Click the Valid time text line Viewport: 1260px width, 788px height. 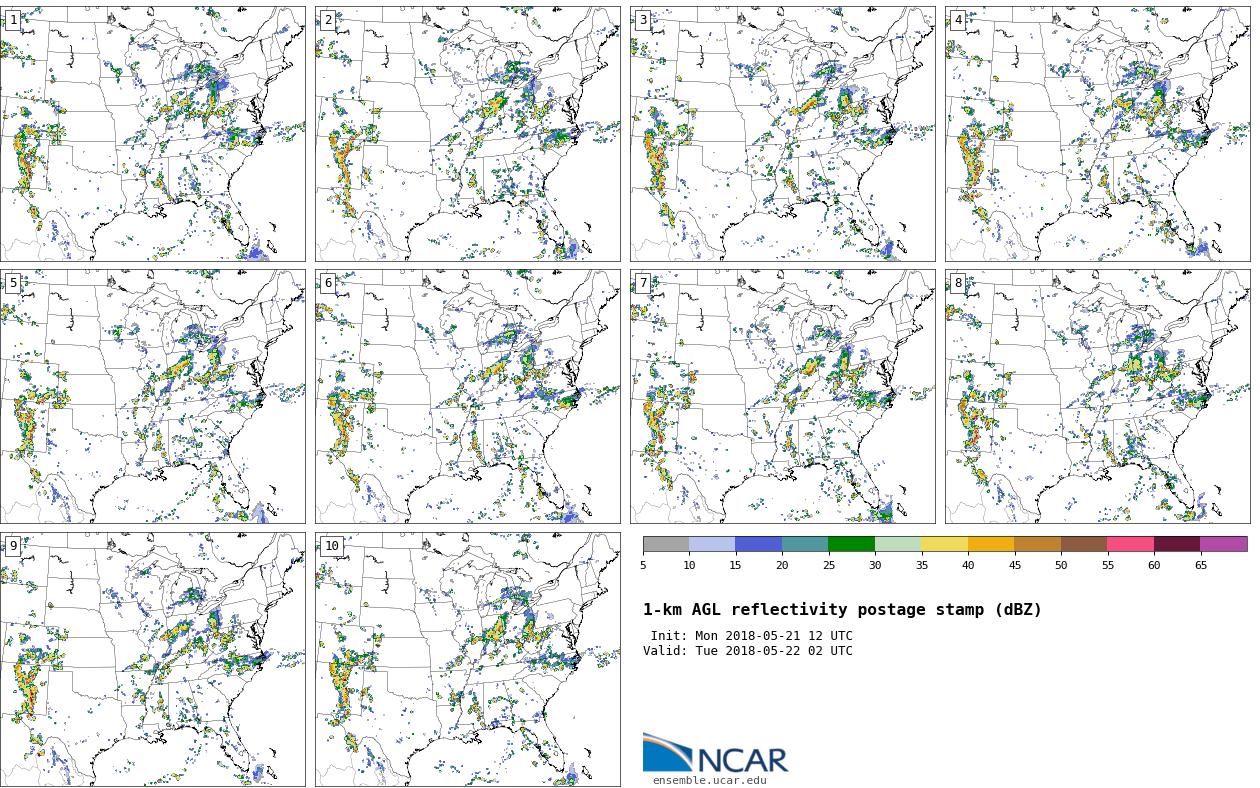pos(748,652)
